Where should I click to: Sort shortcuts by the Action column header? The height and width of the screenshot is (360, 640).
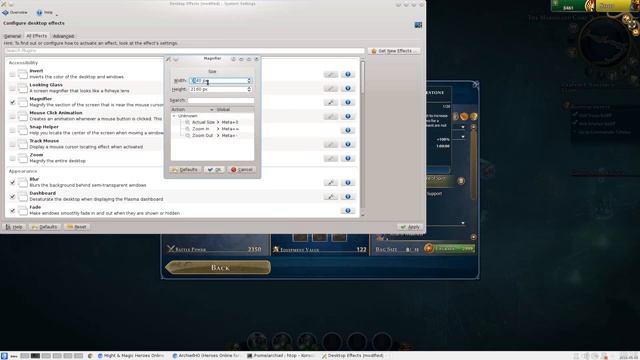192,110
